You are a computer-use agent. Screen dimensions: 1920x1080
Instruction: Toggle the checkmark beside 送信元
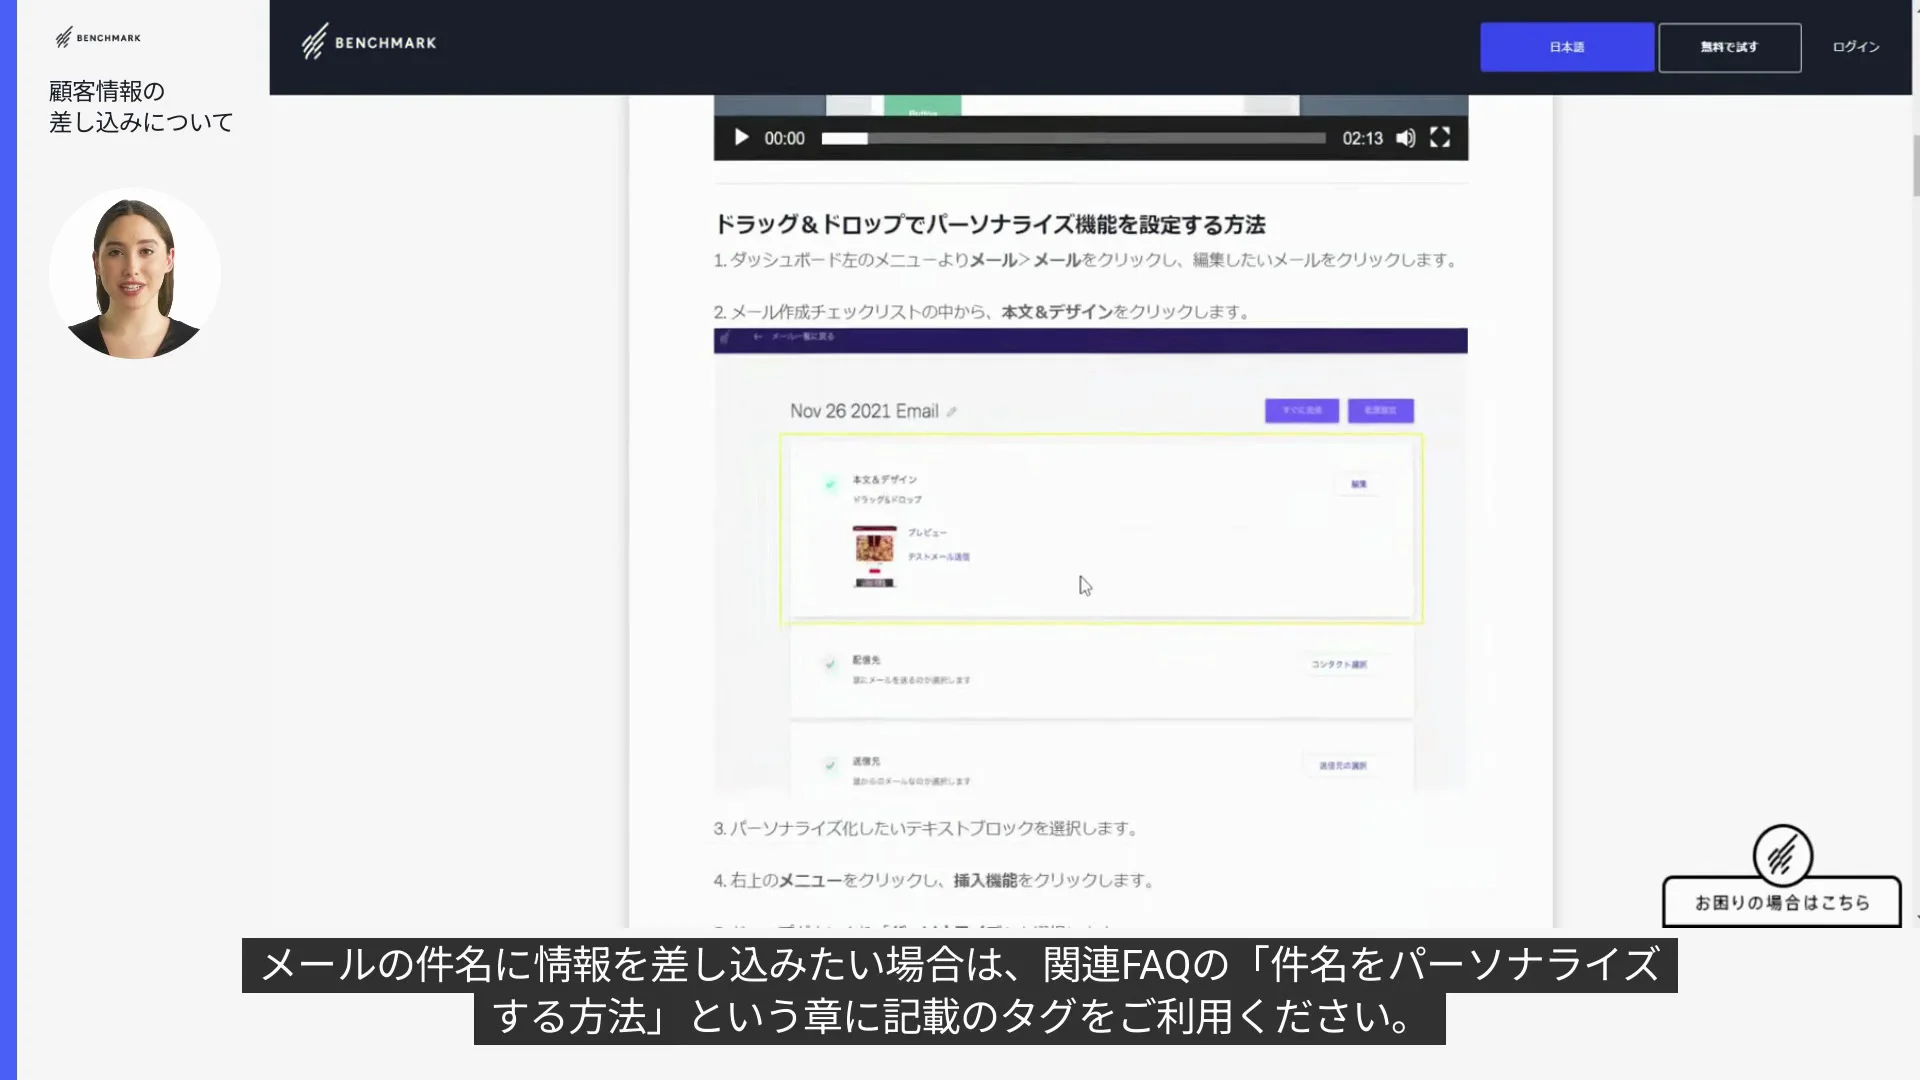[x=830, y=764]
